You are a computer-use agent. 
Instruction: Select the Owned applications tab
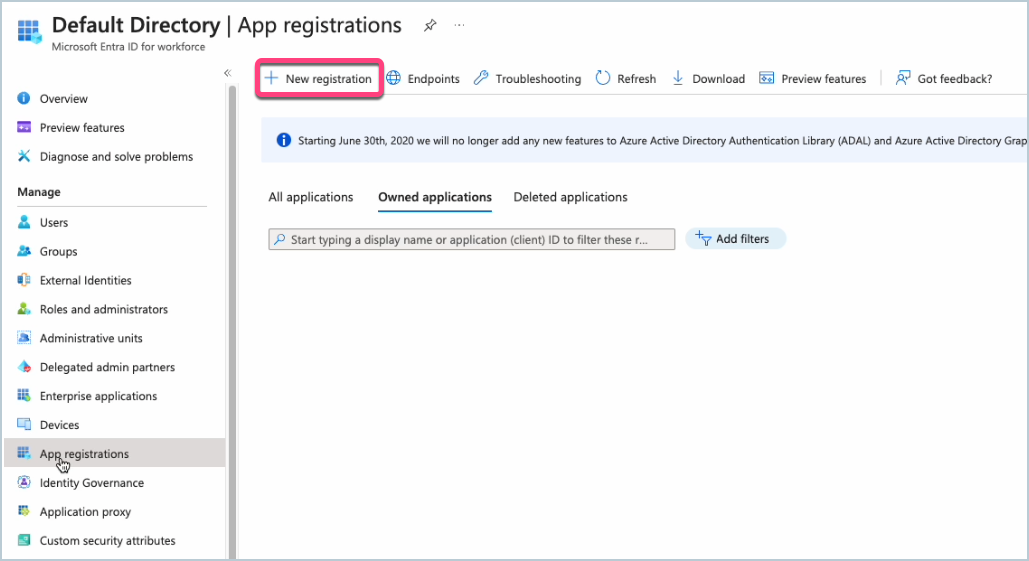tap(435, 197)
